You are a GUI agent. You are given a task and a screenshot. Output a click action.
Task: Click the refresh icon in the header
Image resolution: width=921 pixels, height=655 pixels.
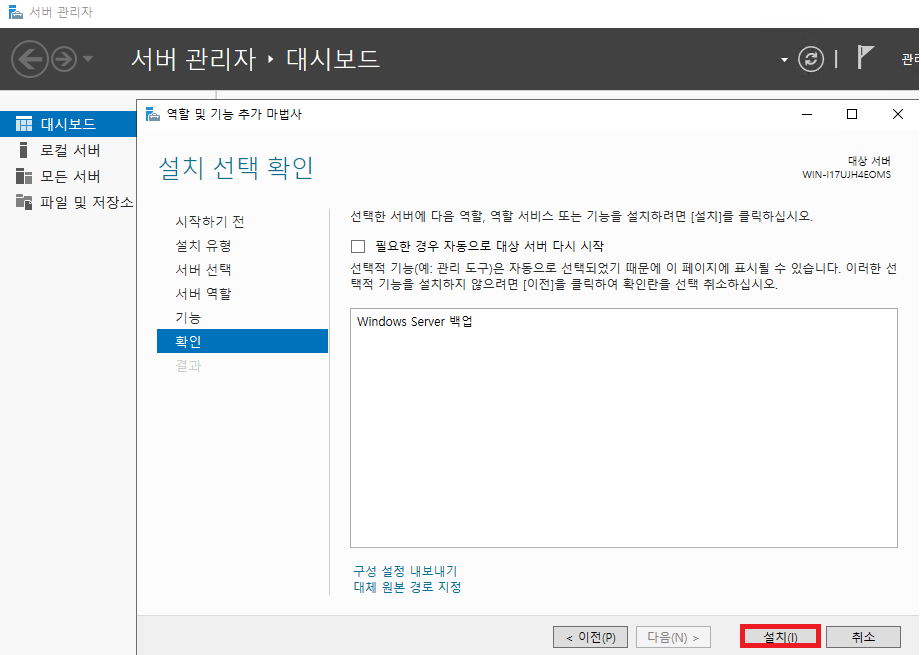pos(811,59)
